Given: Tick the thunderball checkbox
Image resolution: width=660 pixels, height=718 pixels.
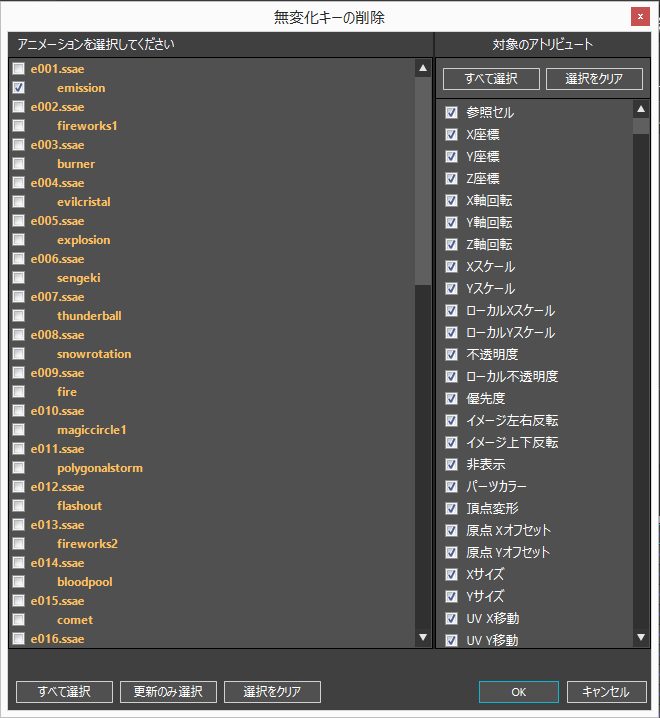Looking at the screenshot, I should point(18,315).
